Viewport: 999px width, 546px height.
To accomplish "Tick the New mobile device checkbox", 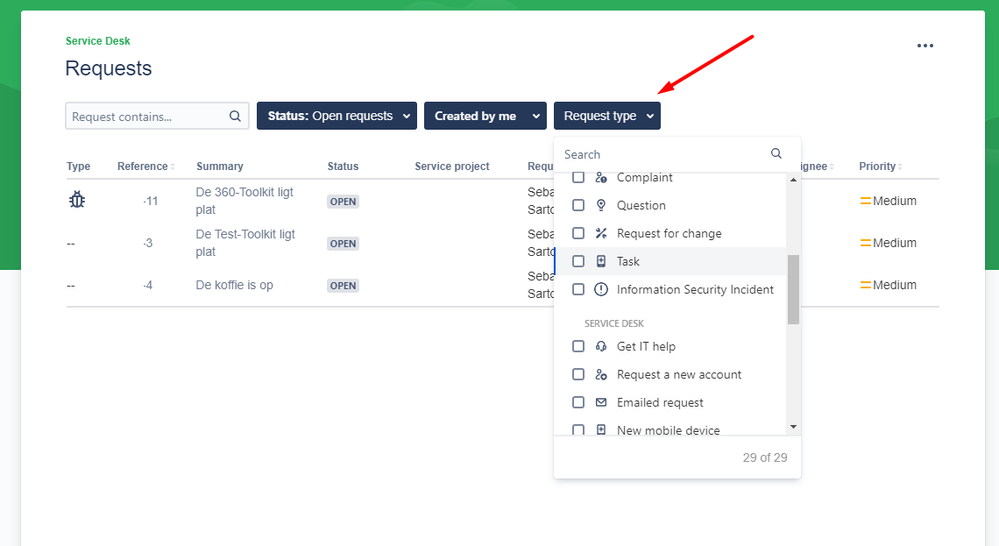I will [578, 430].
